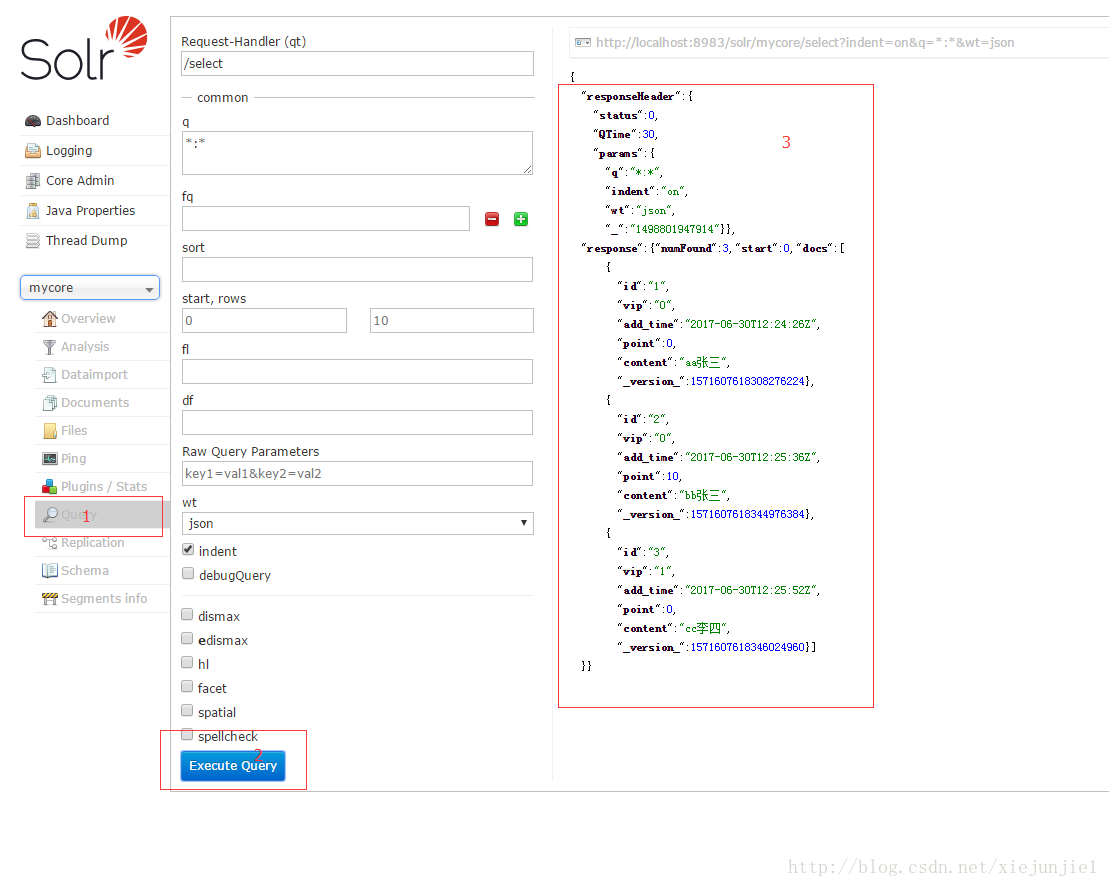Image resolution: width=1109 pixels, height=887 pixels.
Task: Click the fq filter input field
Action: [326, 219]
